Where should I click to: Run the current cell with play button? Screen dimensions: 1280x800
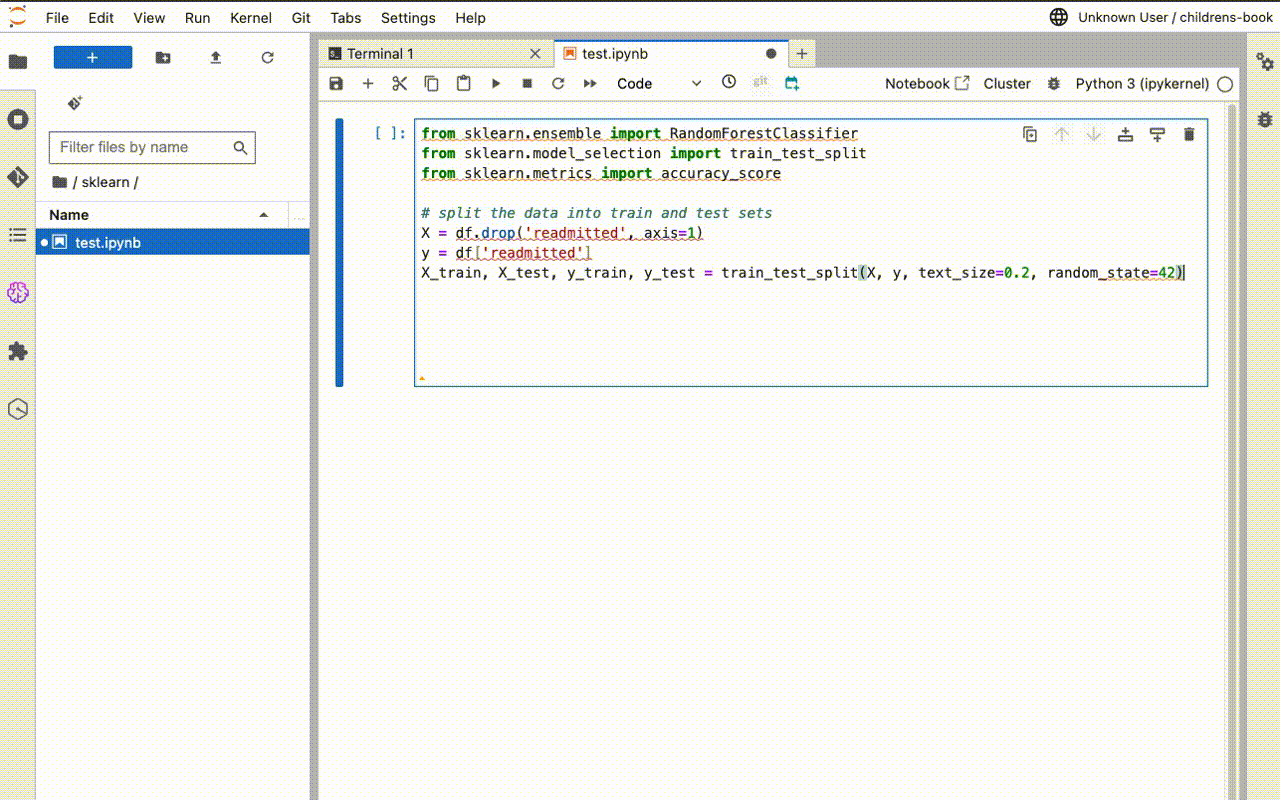(496, 84)
